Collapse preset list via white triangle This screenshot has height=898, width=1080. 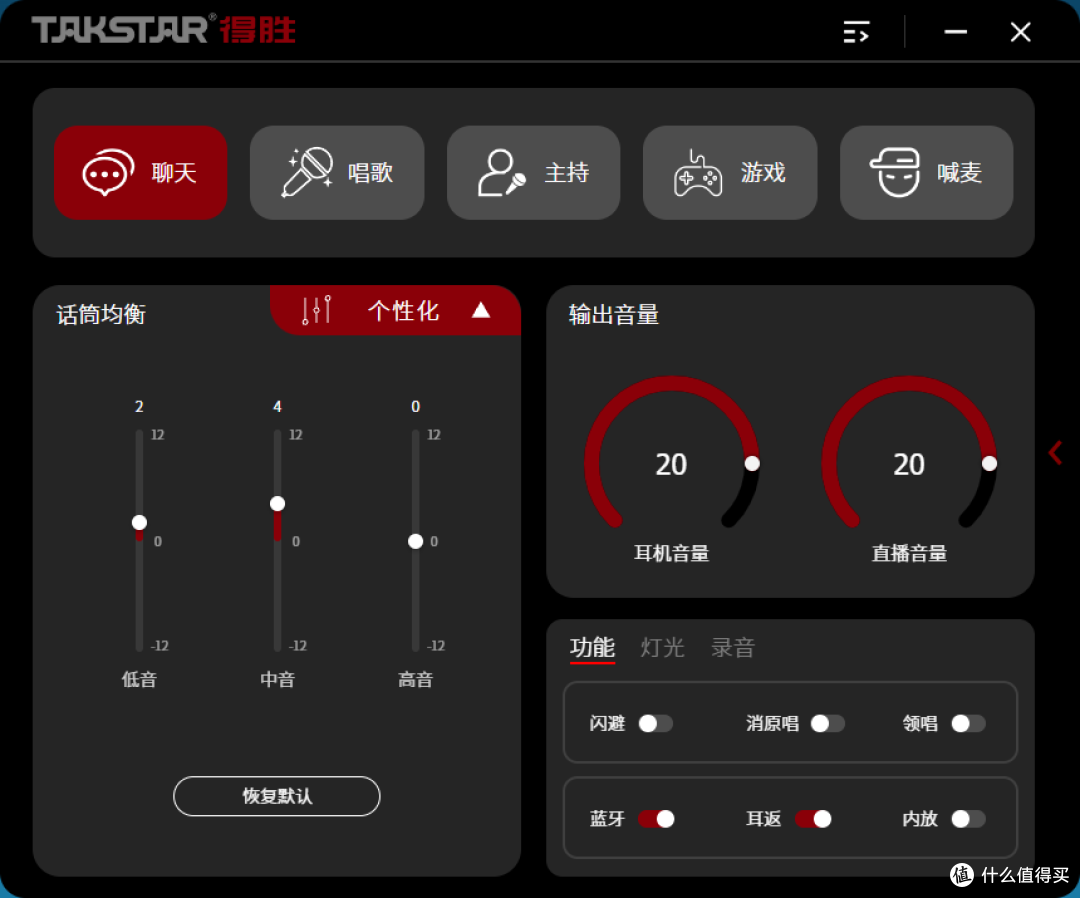[x=481, y=310]
